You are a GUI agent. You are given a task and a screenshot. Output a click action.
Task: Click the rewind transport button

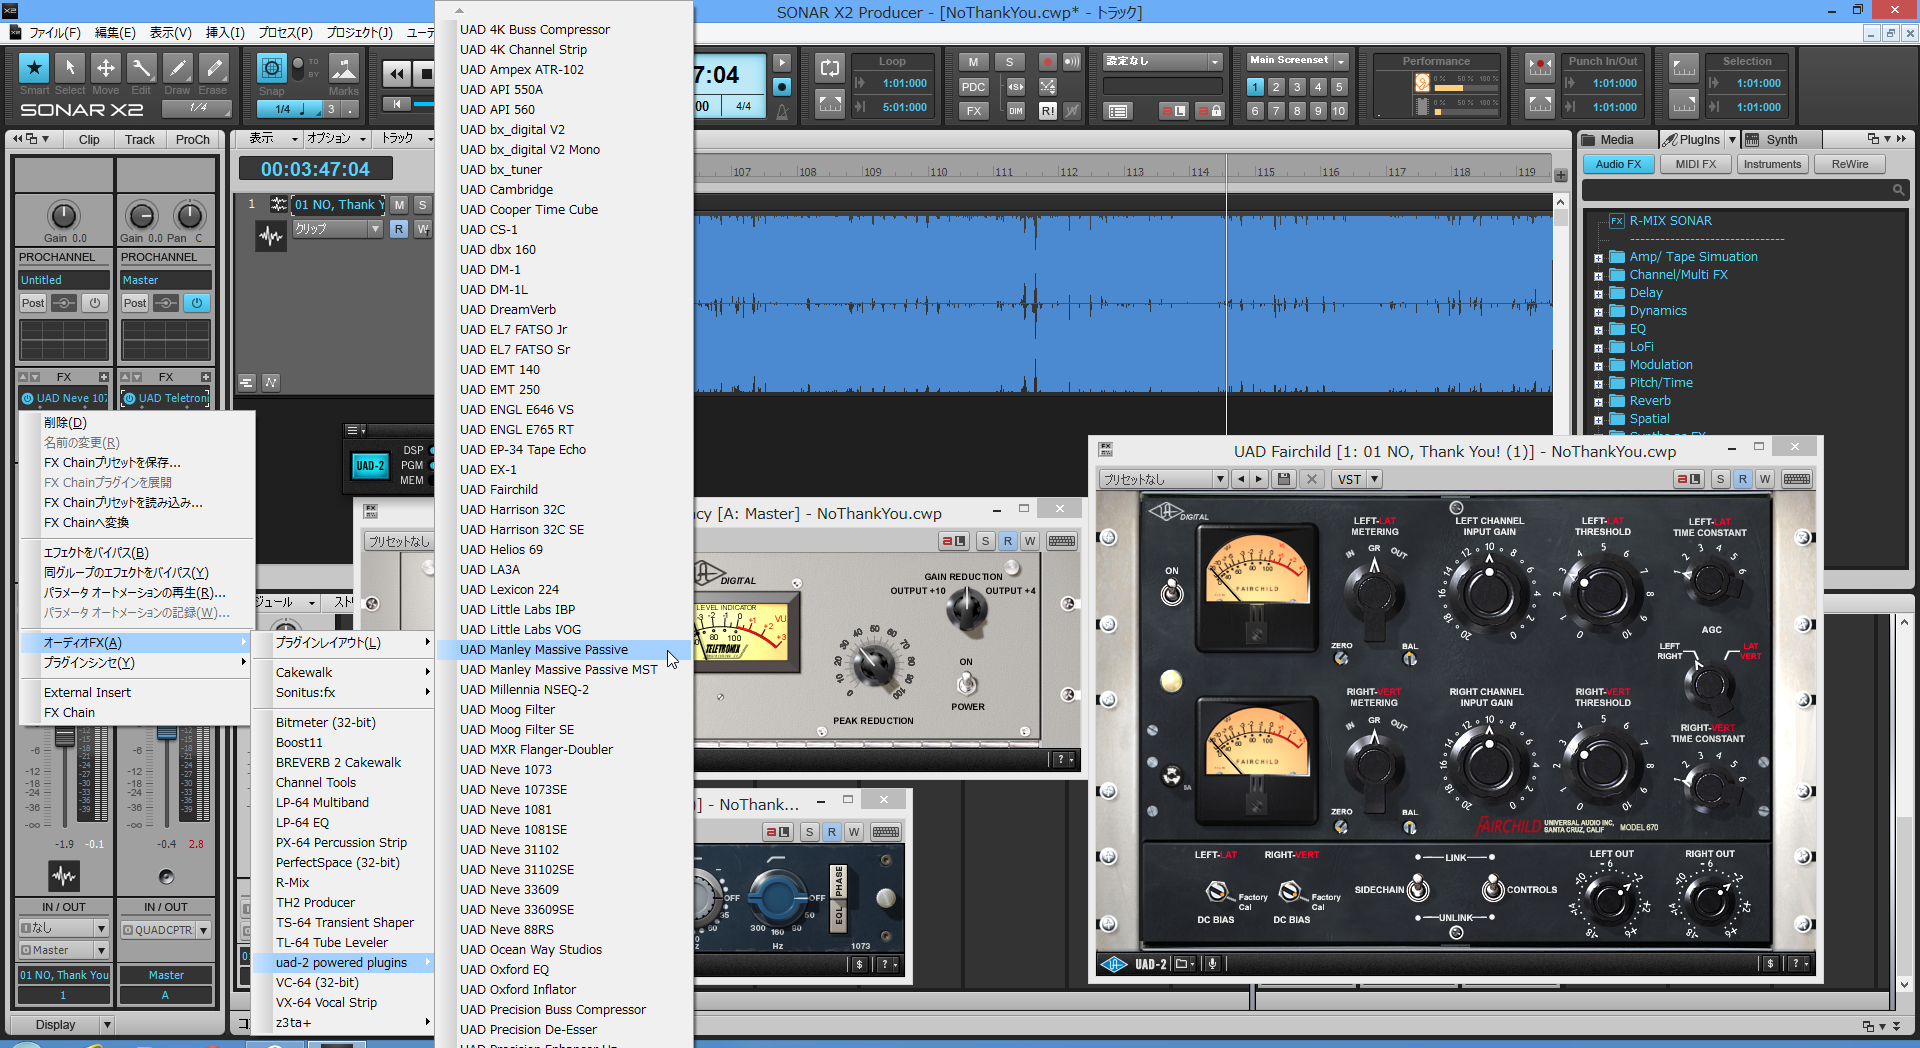(397, 74)
